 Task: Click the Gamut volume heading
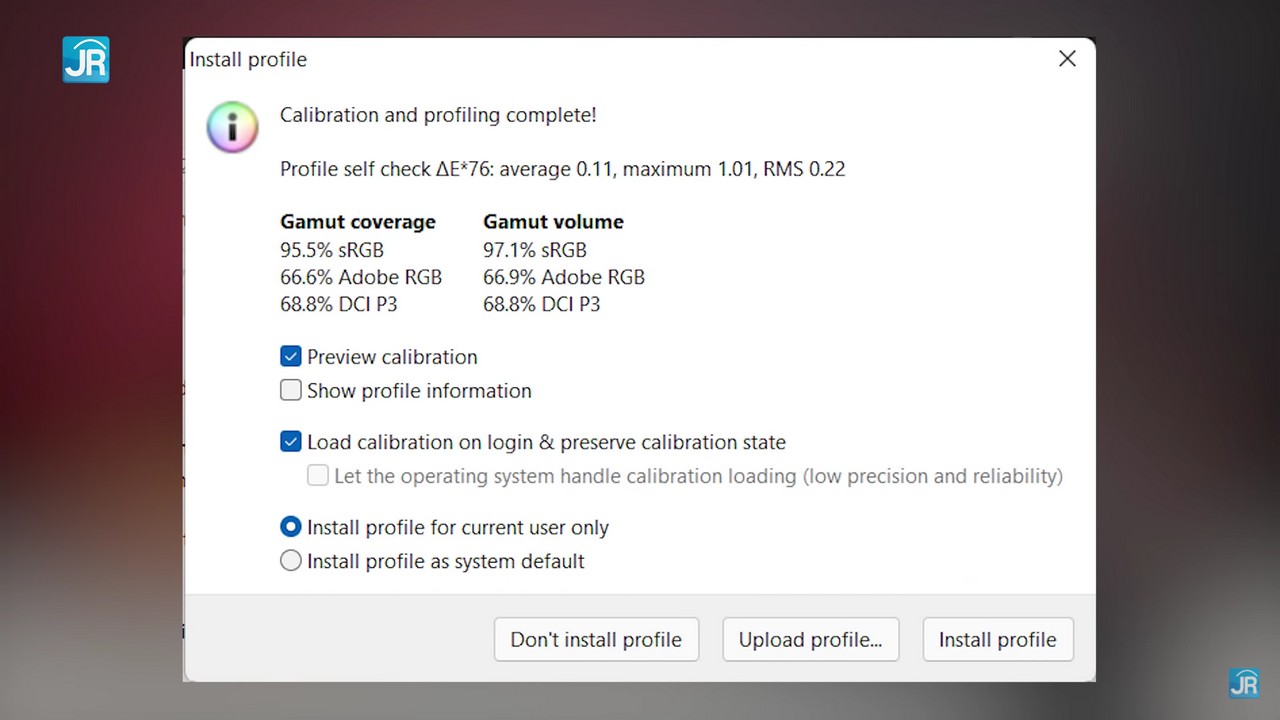pos(553,222)
